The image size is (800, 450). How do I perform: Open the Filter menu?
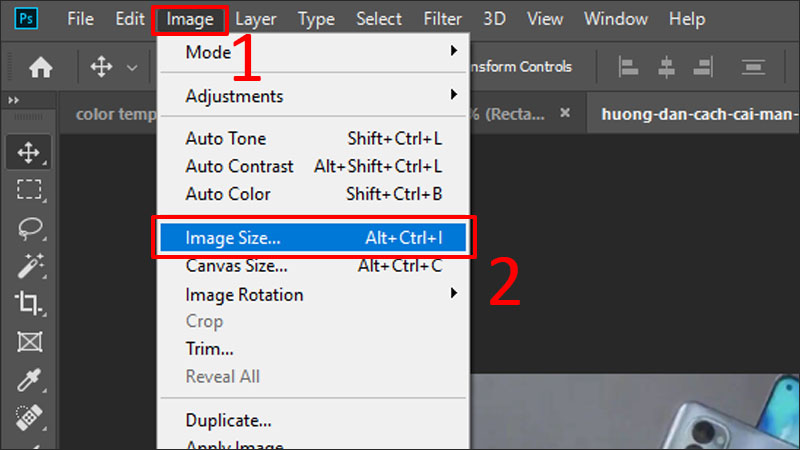441,19
